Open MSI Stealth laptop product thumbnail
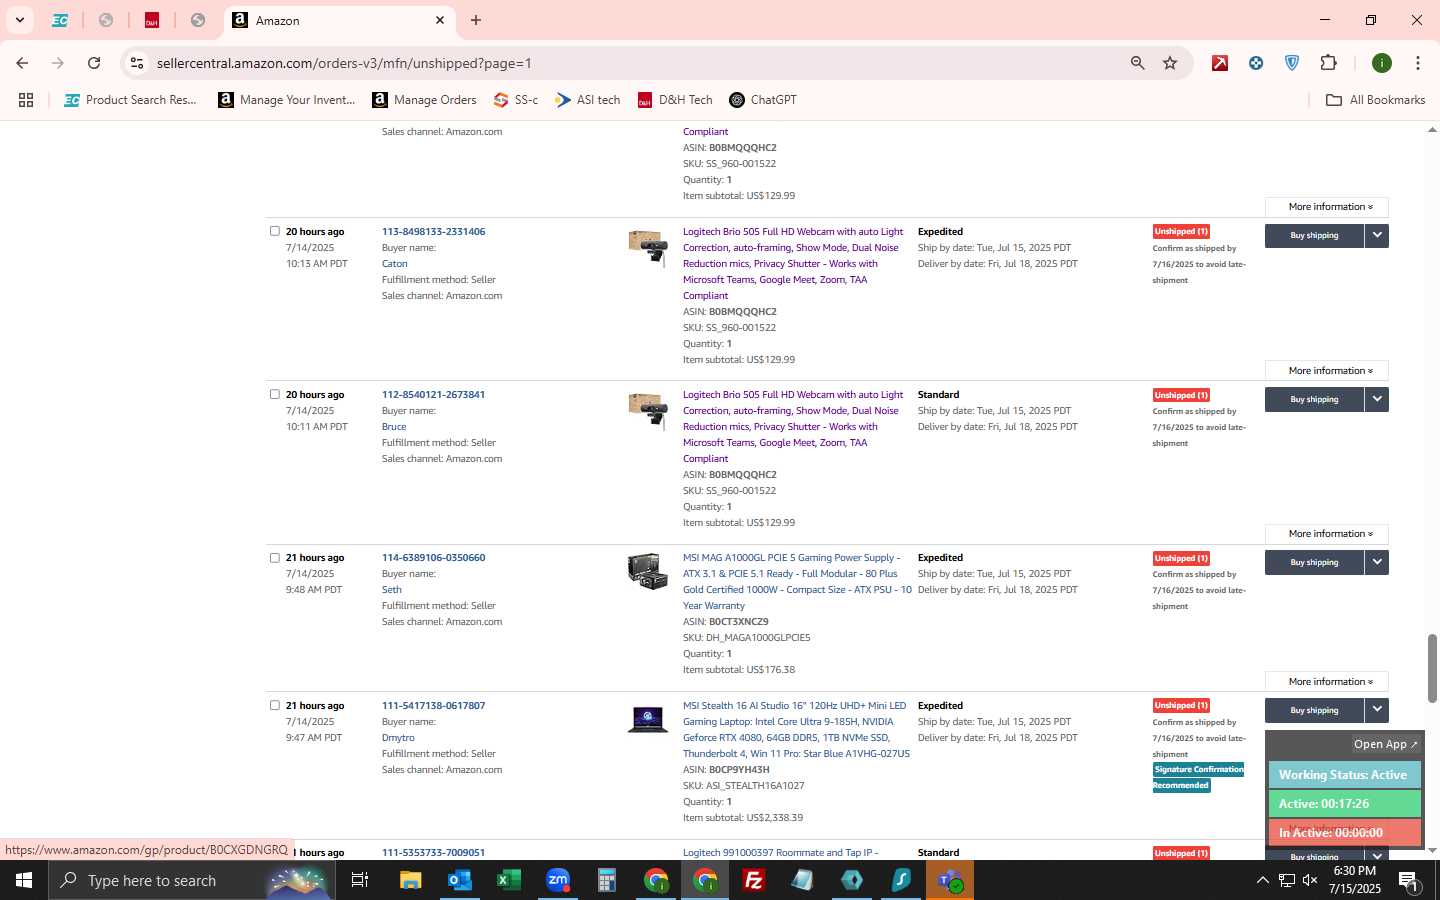The width and height of the screenshot is (1440, 900). (647, 719)
